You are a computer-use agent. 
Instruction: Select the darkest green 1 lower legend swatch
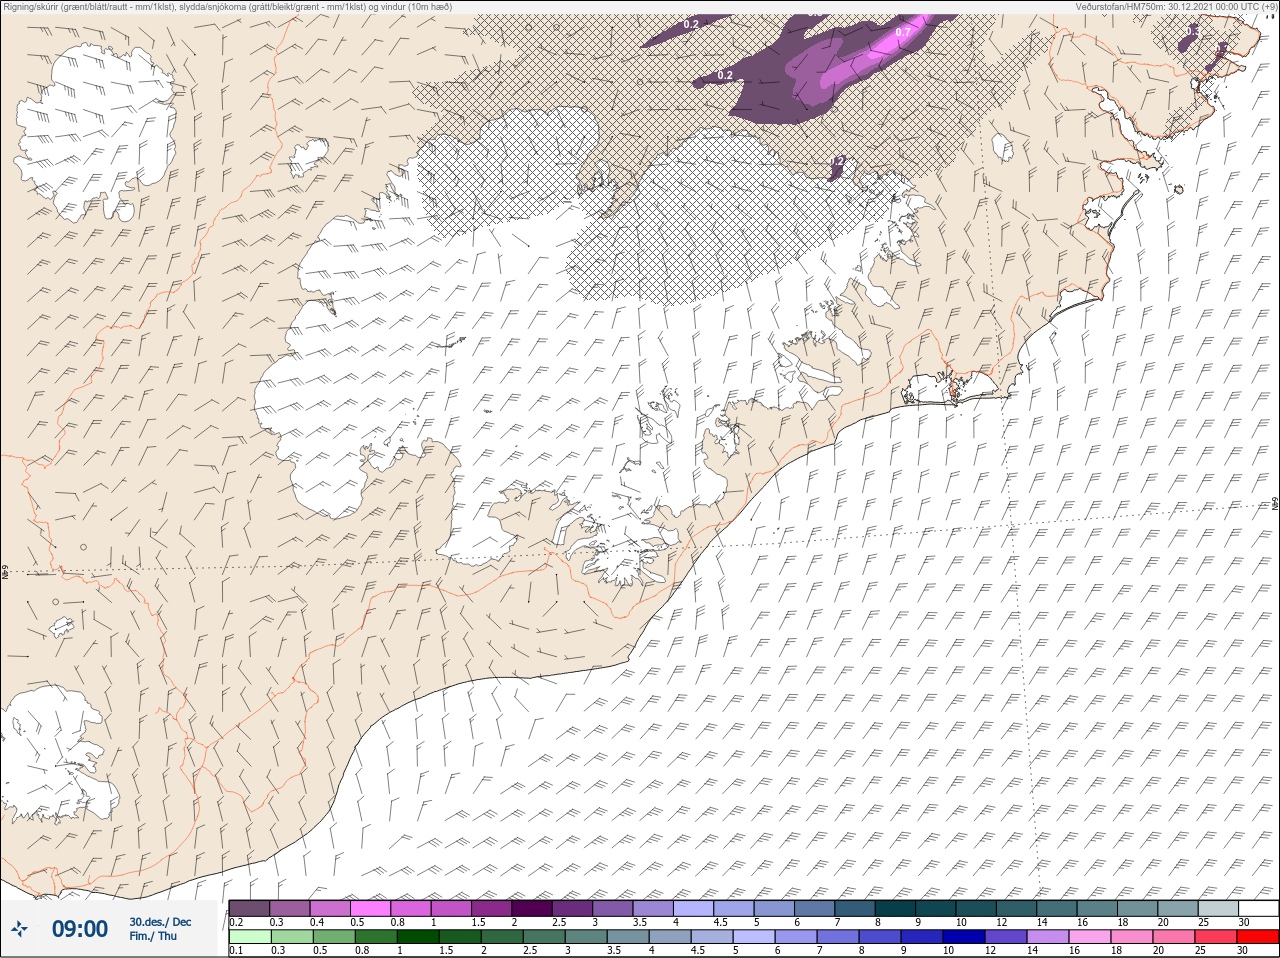point(418,937)
